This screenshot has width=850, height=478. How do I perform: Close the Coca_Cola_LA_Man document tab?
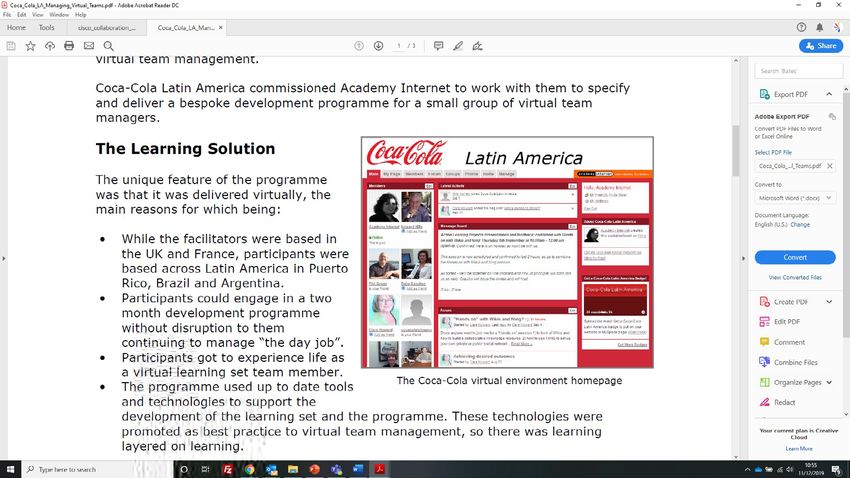[221, 28]
